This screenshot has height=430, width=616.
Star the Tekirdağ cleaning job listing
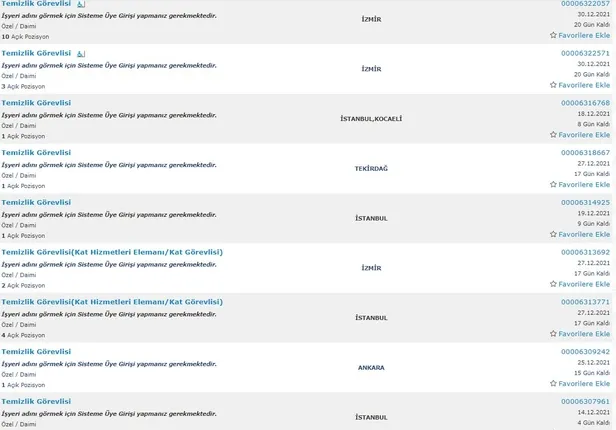tap(554, 185)
